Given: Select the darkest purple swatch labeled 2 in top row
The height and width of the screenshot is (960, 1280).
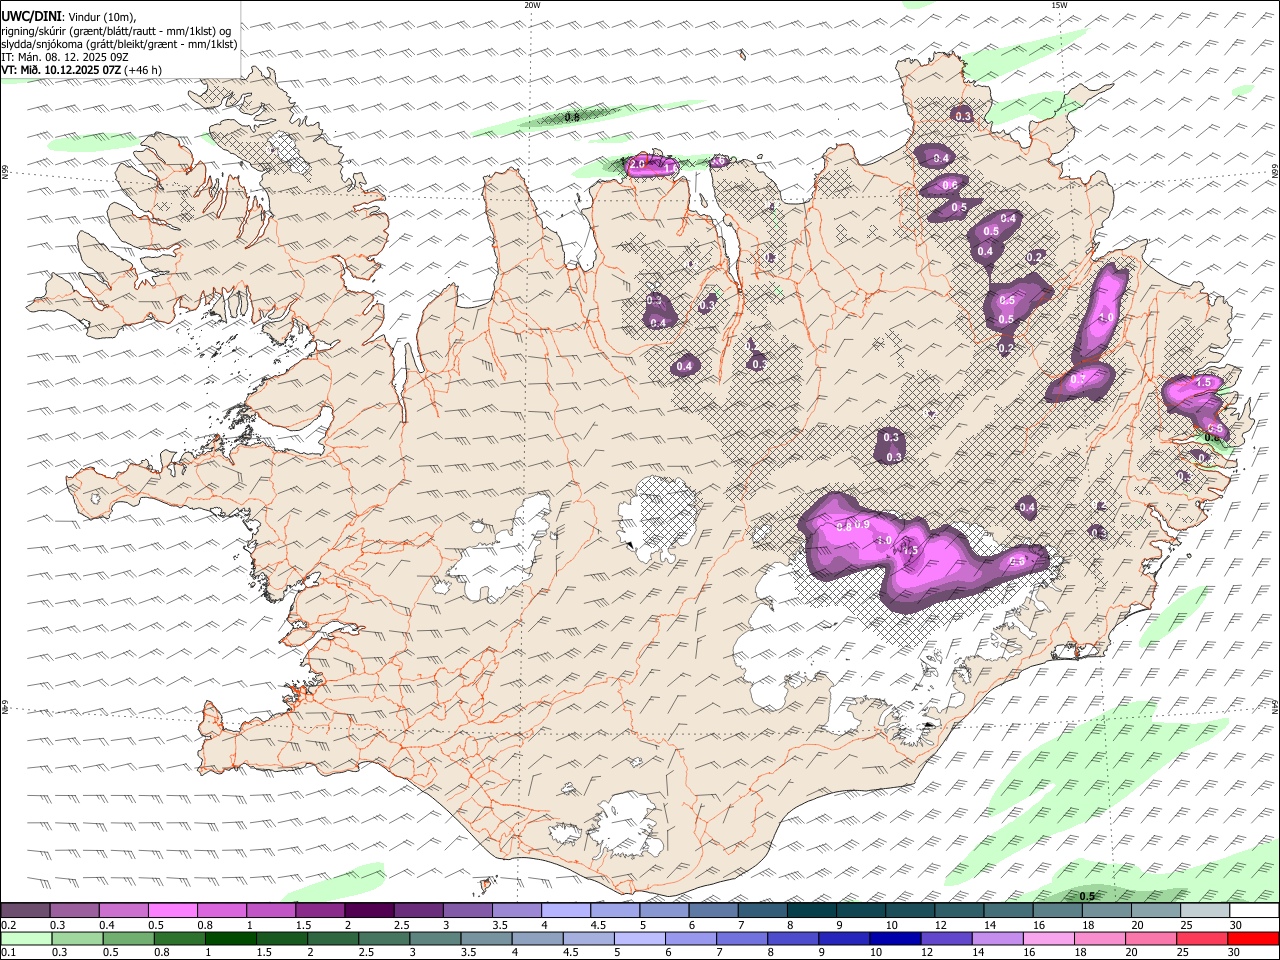Looking at the screenshot, I should 369,911.
